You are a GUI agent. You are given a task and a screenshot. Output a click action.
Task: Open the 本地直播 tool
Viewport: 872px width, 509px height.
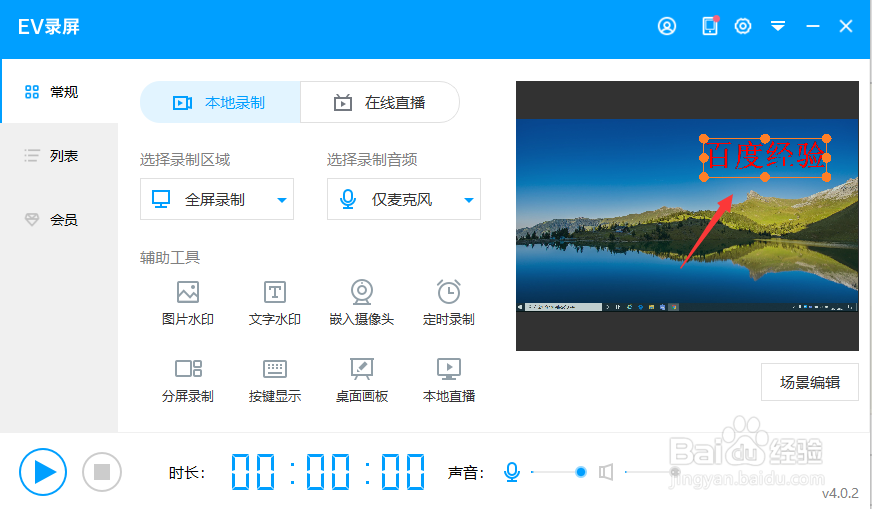(449, 380)
